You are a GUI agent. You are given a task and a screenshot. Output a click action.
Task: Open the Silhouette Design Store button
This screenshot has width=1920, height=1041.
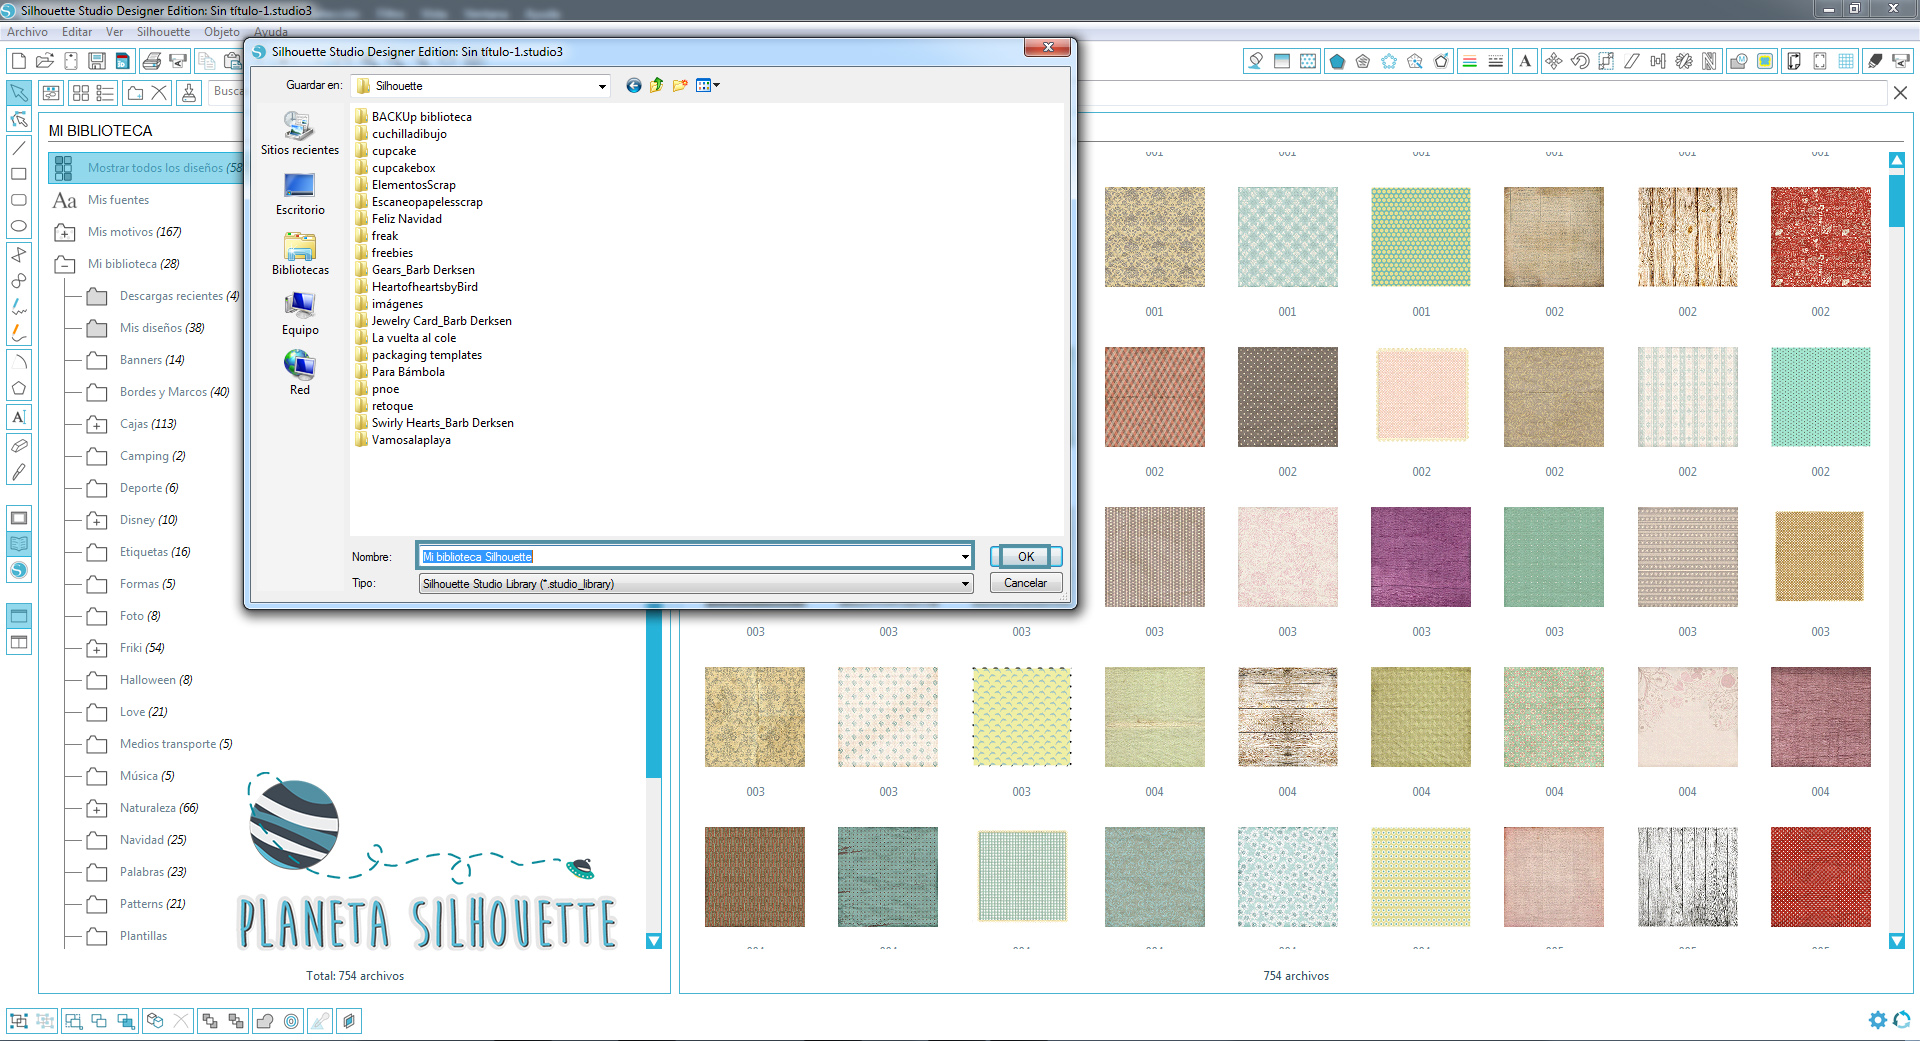pos(19,570)
